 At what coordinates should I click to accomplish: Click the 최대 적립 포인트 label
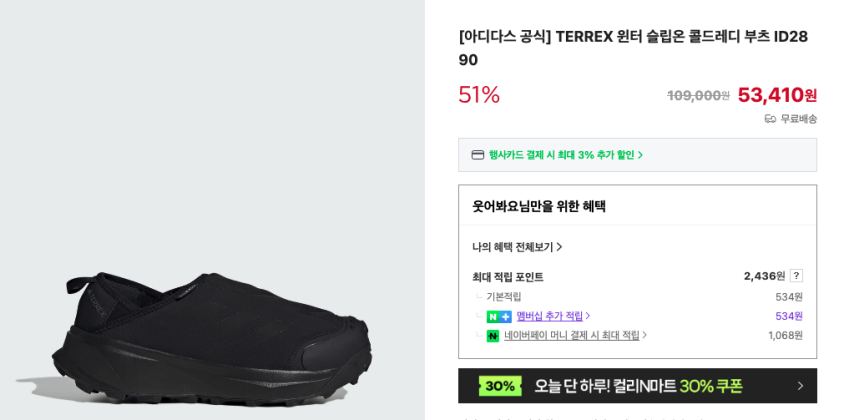coord(508,277)
